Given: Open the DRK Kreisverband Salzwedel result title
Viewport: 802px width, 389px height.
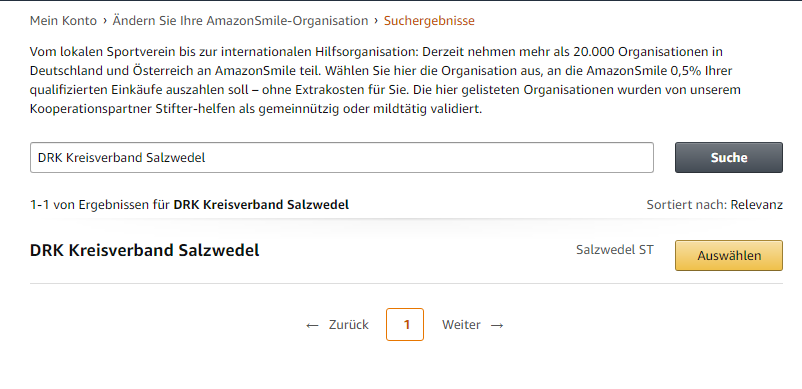Looking at the screenshot, I should coord(145,250).
